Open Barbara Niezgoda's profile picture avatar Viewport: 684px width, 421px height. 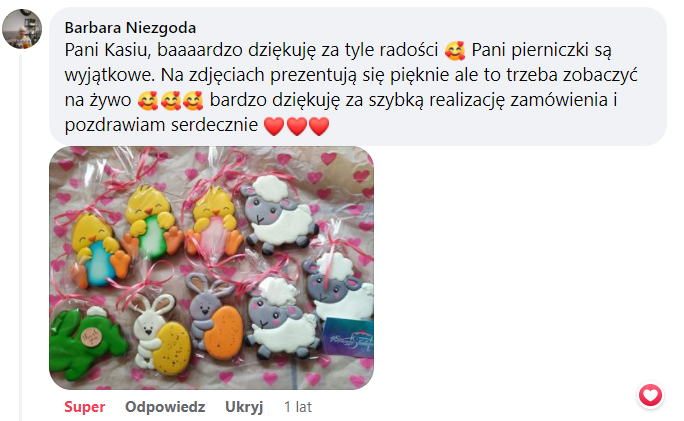pos(22,29)
